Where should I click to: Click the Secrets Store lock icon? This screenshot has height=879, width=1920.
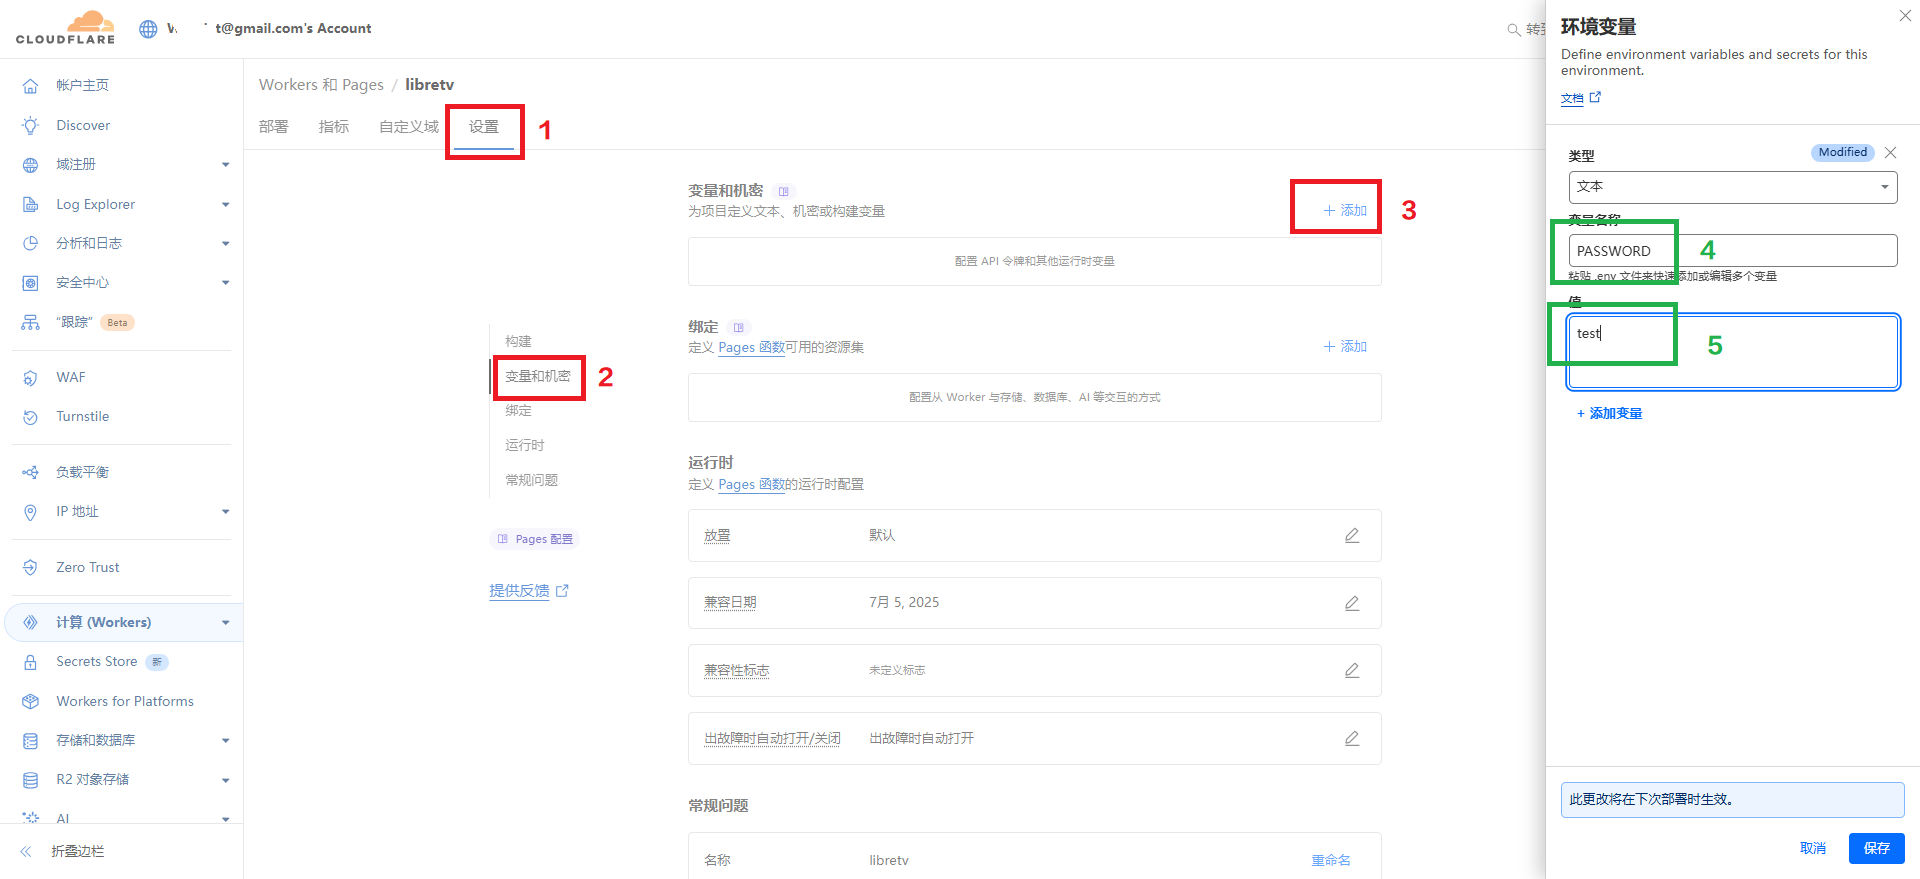click(31, 662)
